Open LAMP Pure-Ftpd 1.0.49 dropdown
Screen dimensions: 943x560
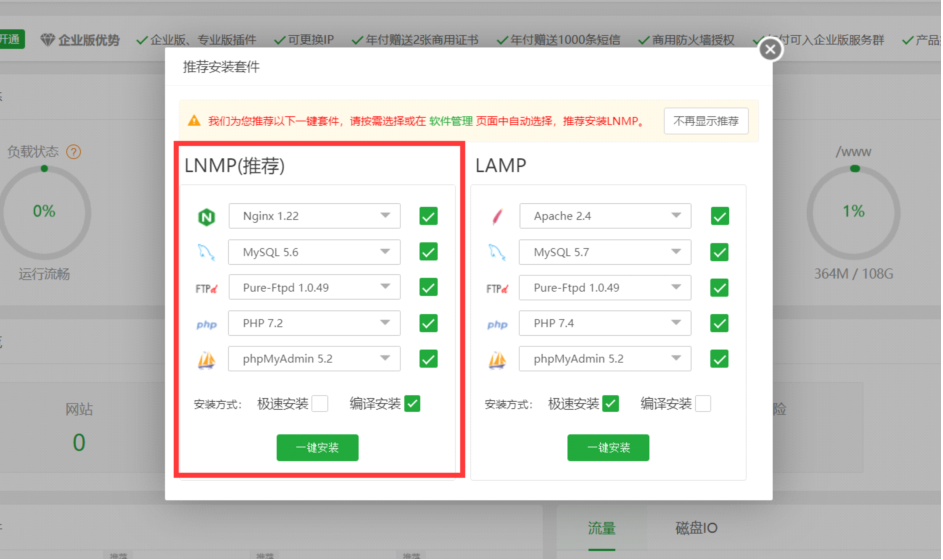pyautogui.click(x=605, y=288)
